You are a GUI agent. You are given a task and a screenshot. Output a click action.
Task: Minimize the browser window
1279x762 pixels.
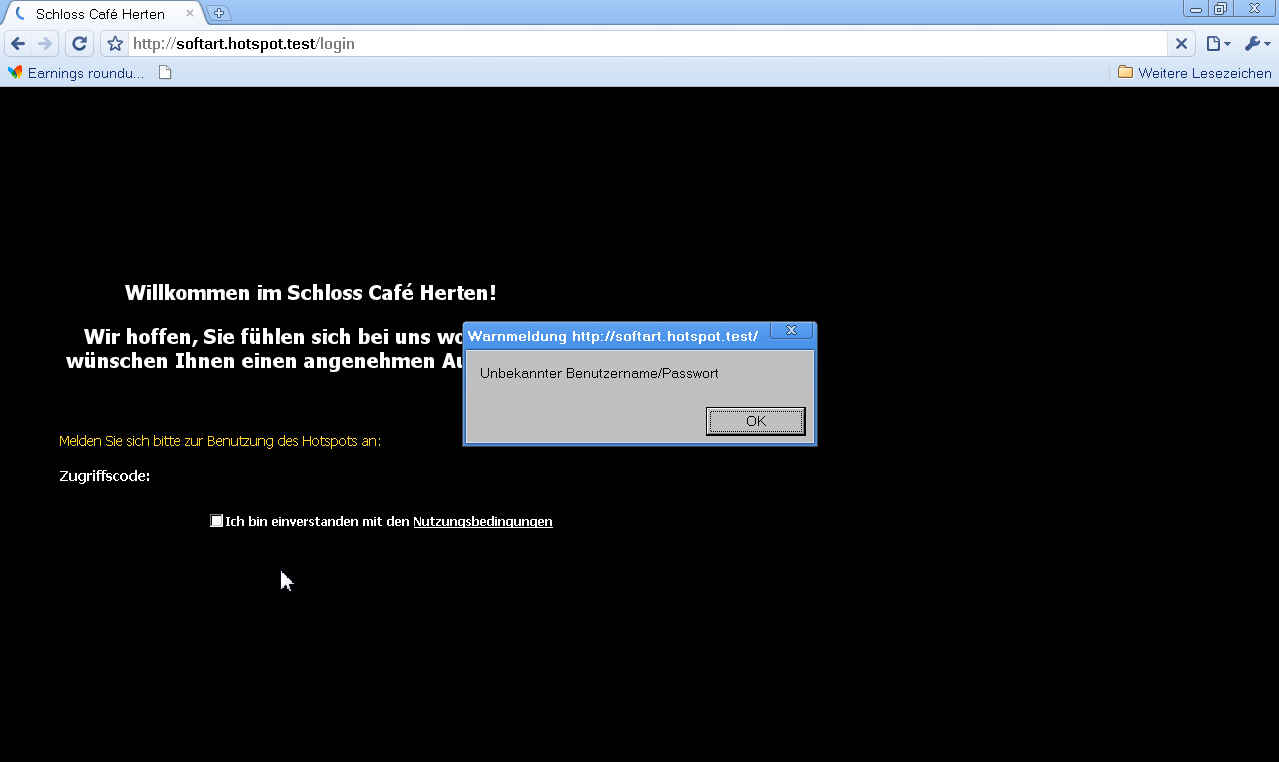1196,8
